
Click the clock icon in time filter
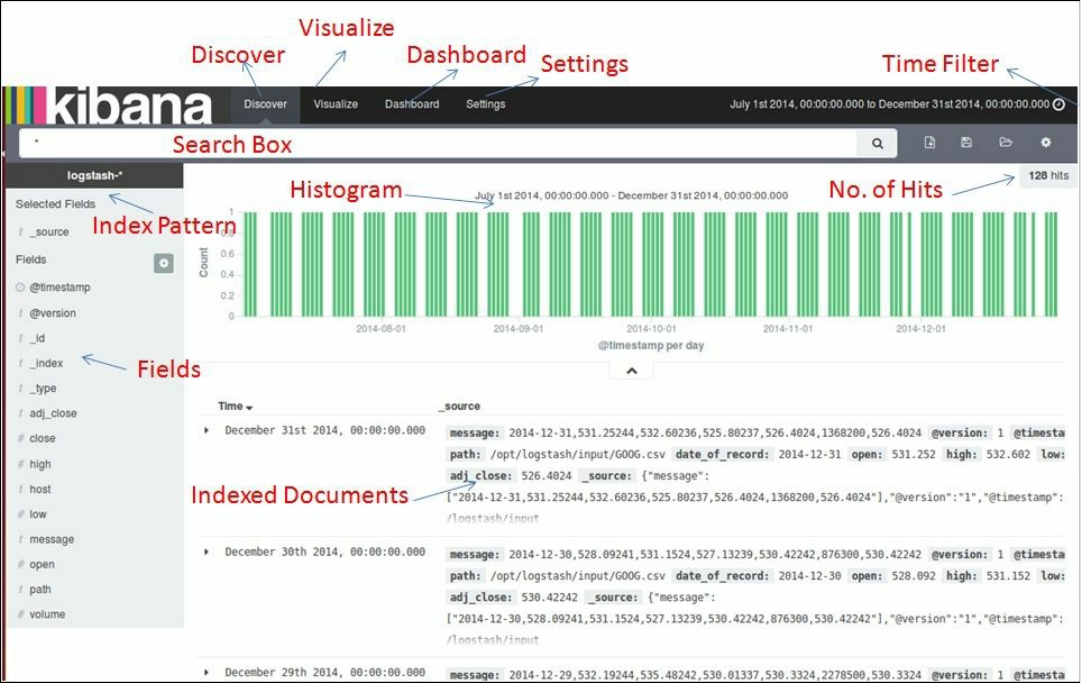(x=1059, y=104)
